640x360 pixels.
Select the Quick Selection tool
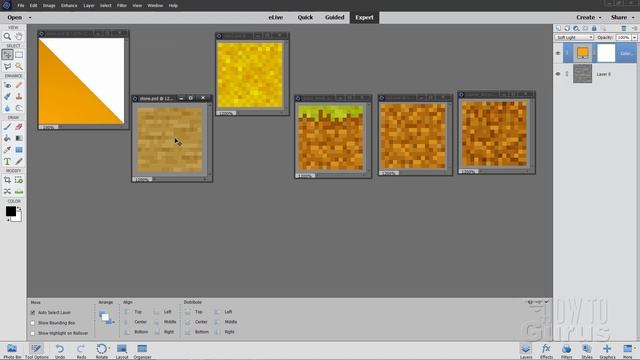(19, 66)
